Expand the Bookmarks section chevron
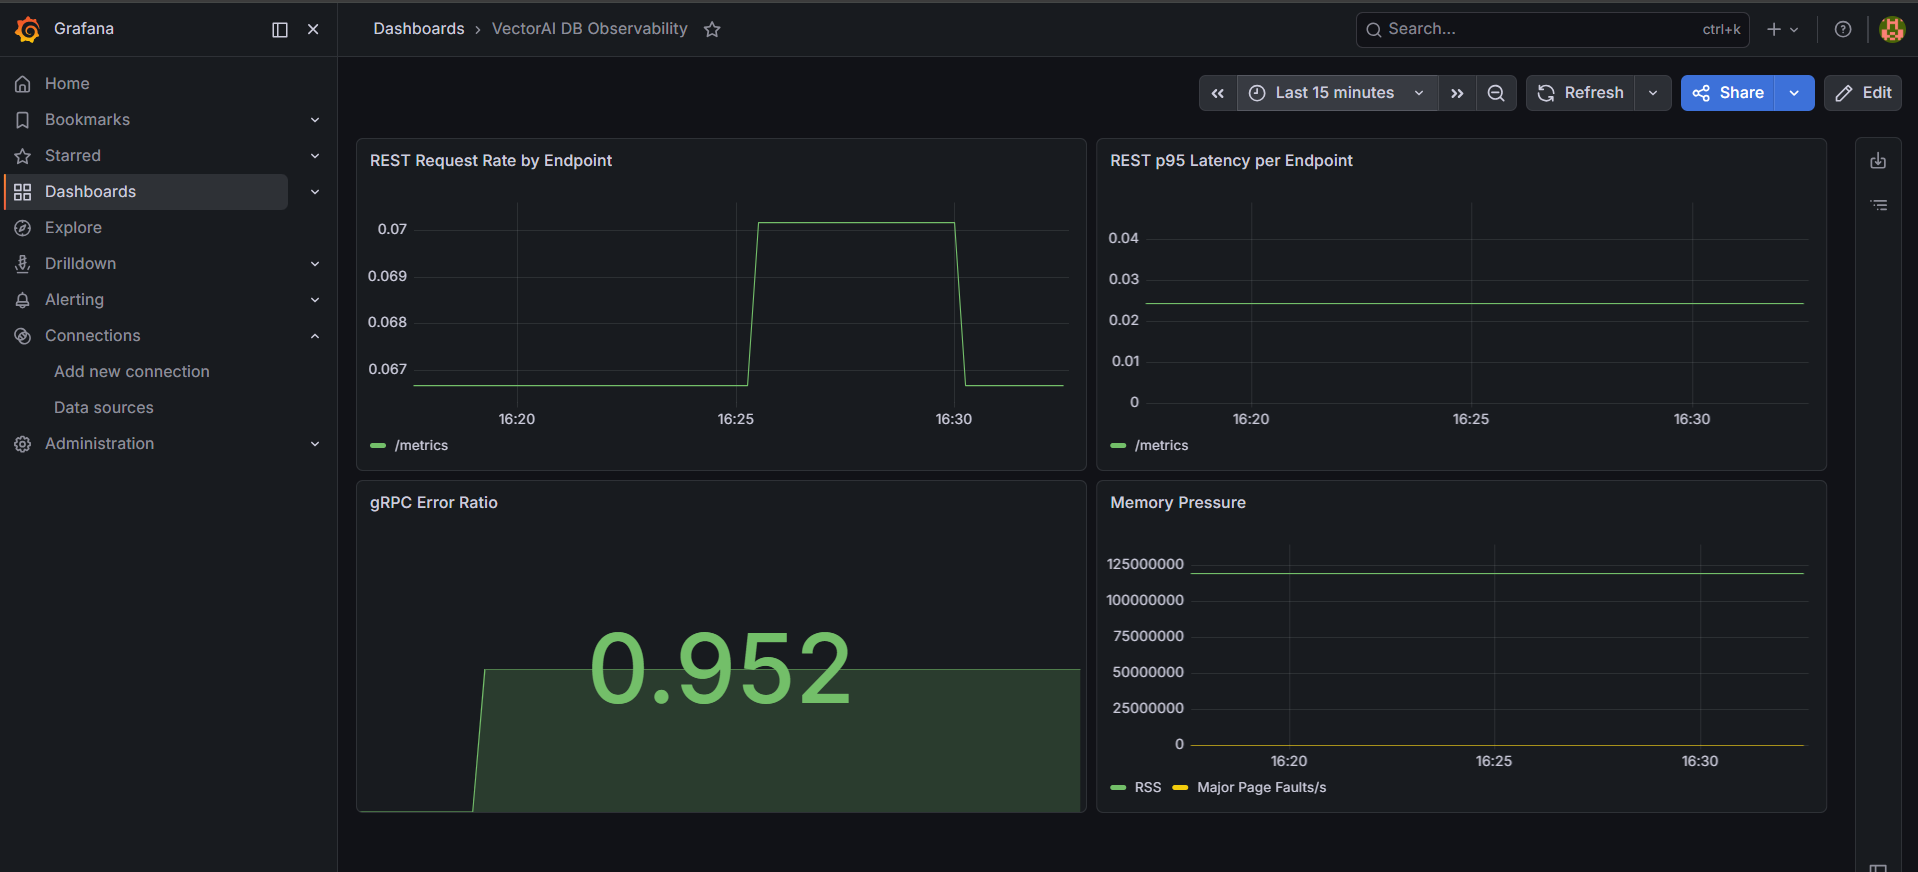Screen dimensions: 1918x872 (x=315, y=120)
